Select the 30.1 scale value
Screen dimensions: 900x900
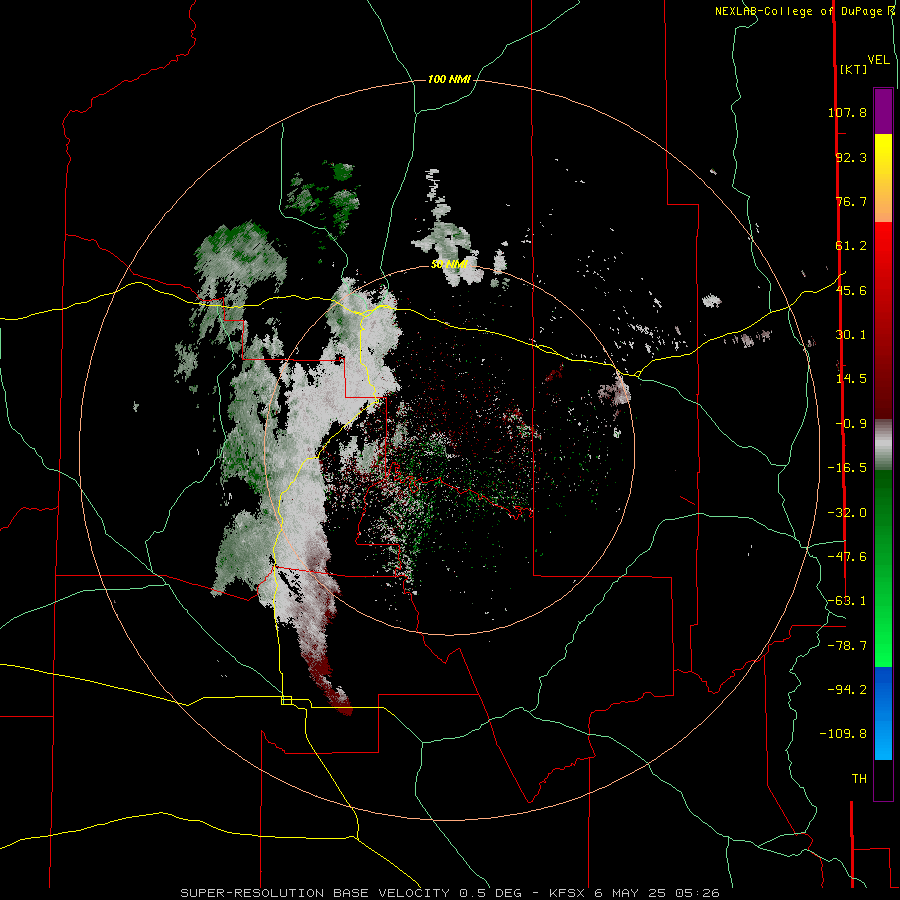coord(851,335)
